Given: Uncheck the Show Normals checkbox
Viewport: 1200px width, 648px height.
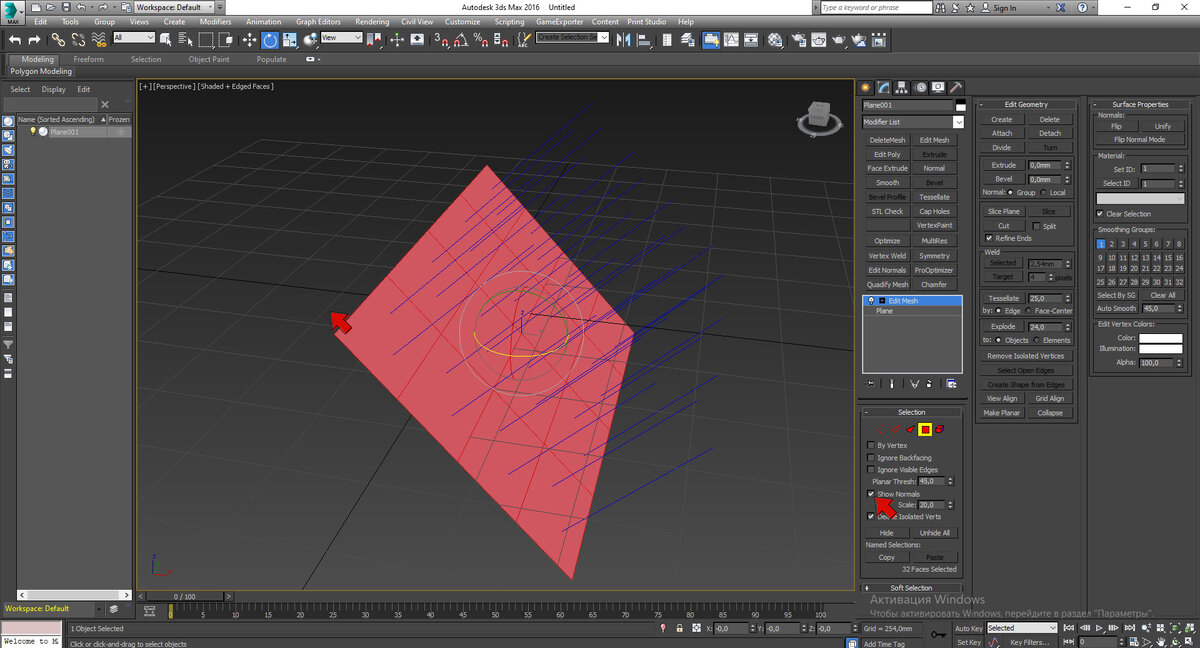Looking at the screenshot, I should (871, 494).
